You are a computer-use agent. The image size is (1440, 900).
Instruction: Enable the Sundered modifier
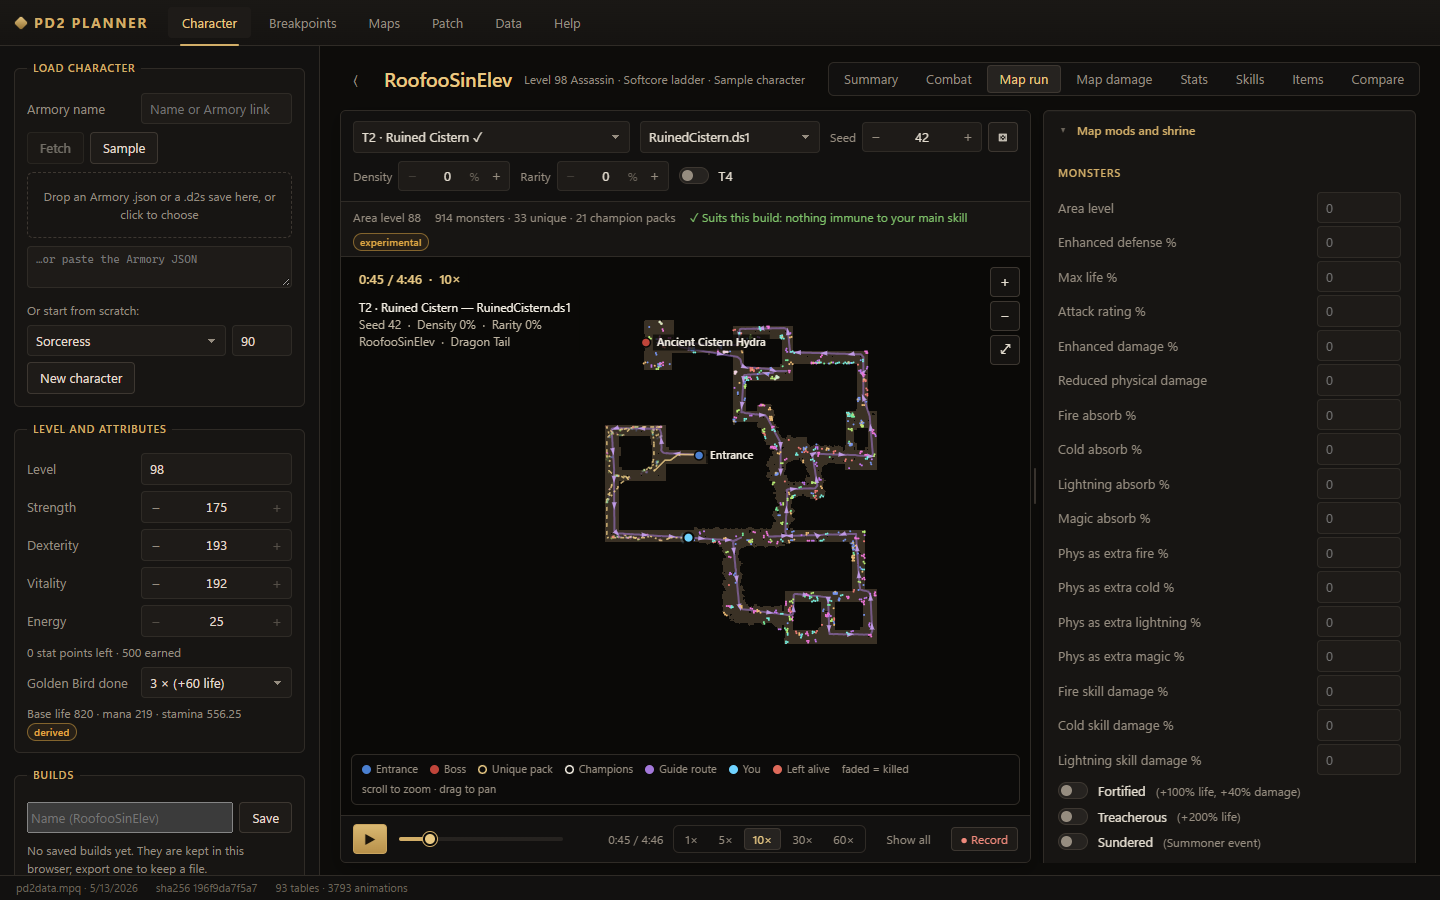pos(1073,842)
